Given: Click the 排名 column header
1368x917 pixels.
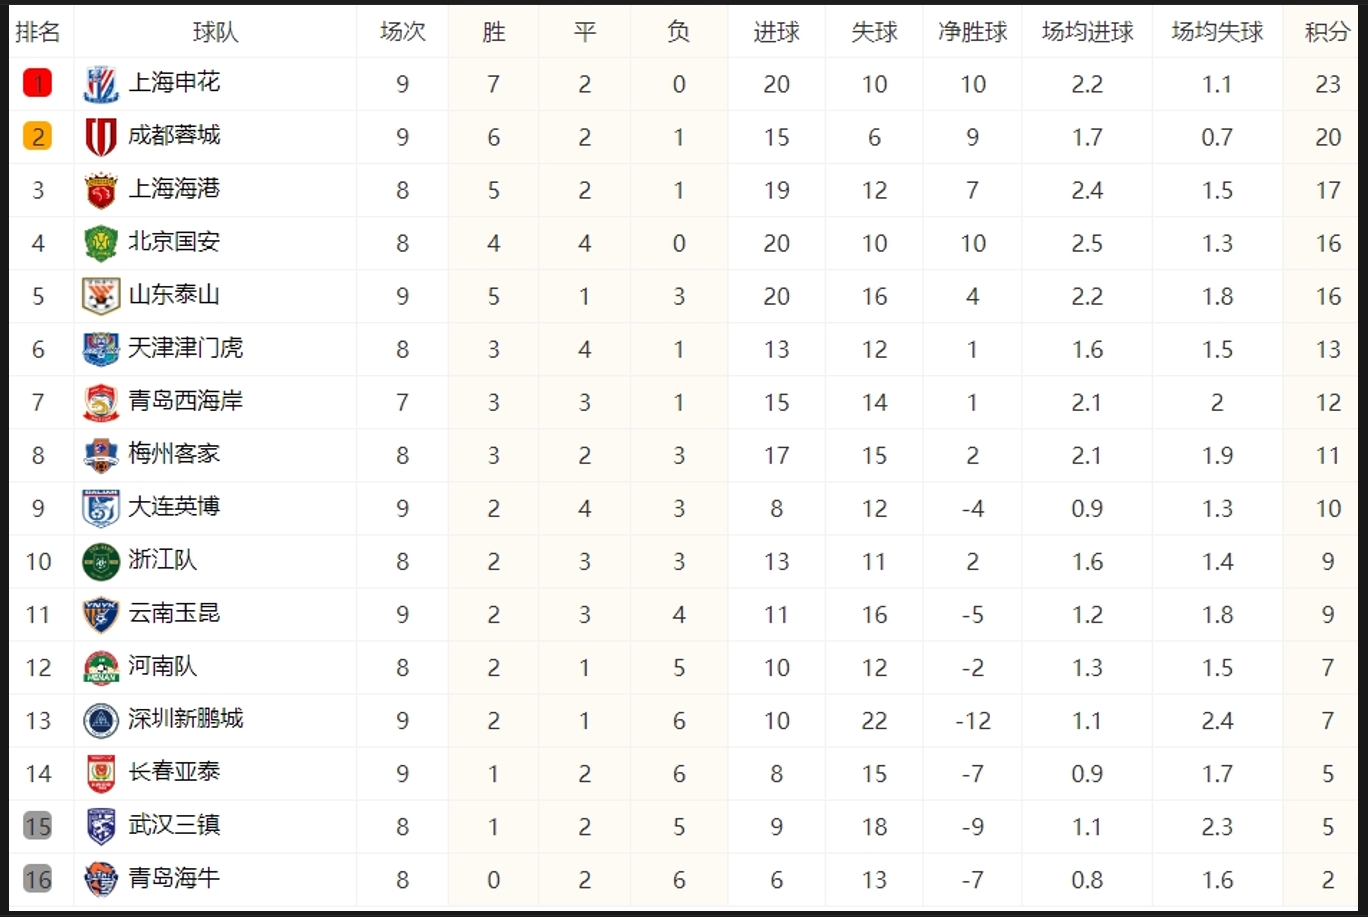Looking at the screenshot, I should click(x=38, y=32).
